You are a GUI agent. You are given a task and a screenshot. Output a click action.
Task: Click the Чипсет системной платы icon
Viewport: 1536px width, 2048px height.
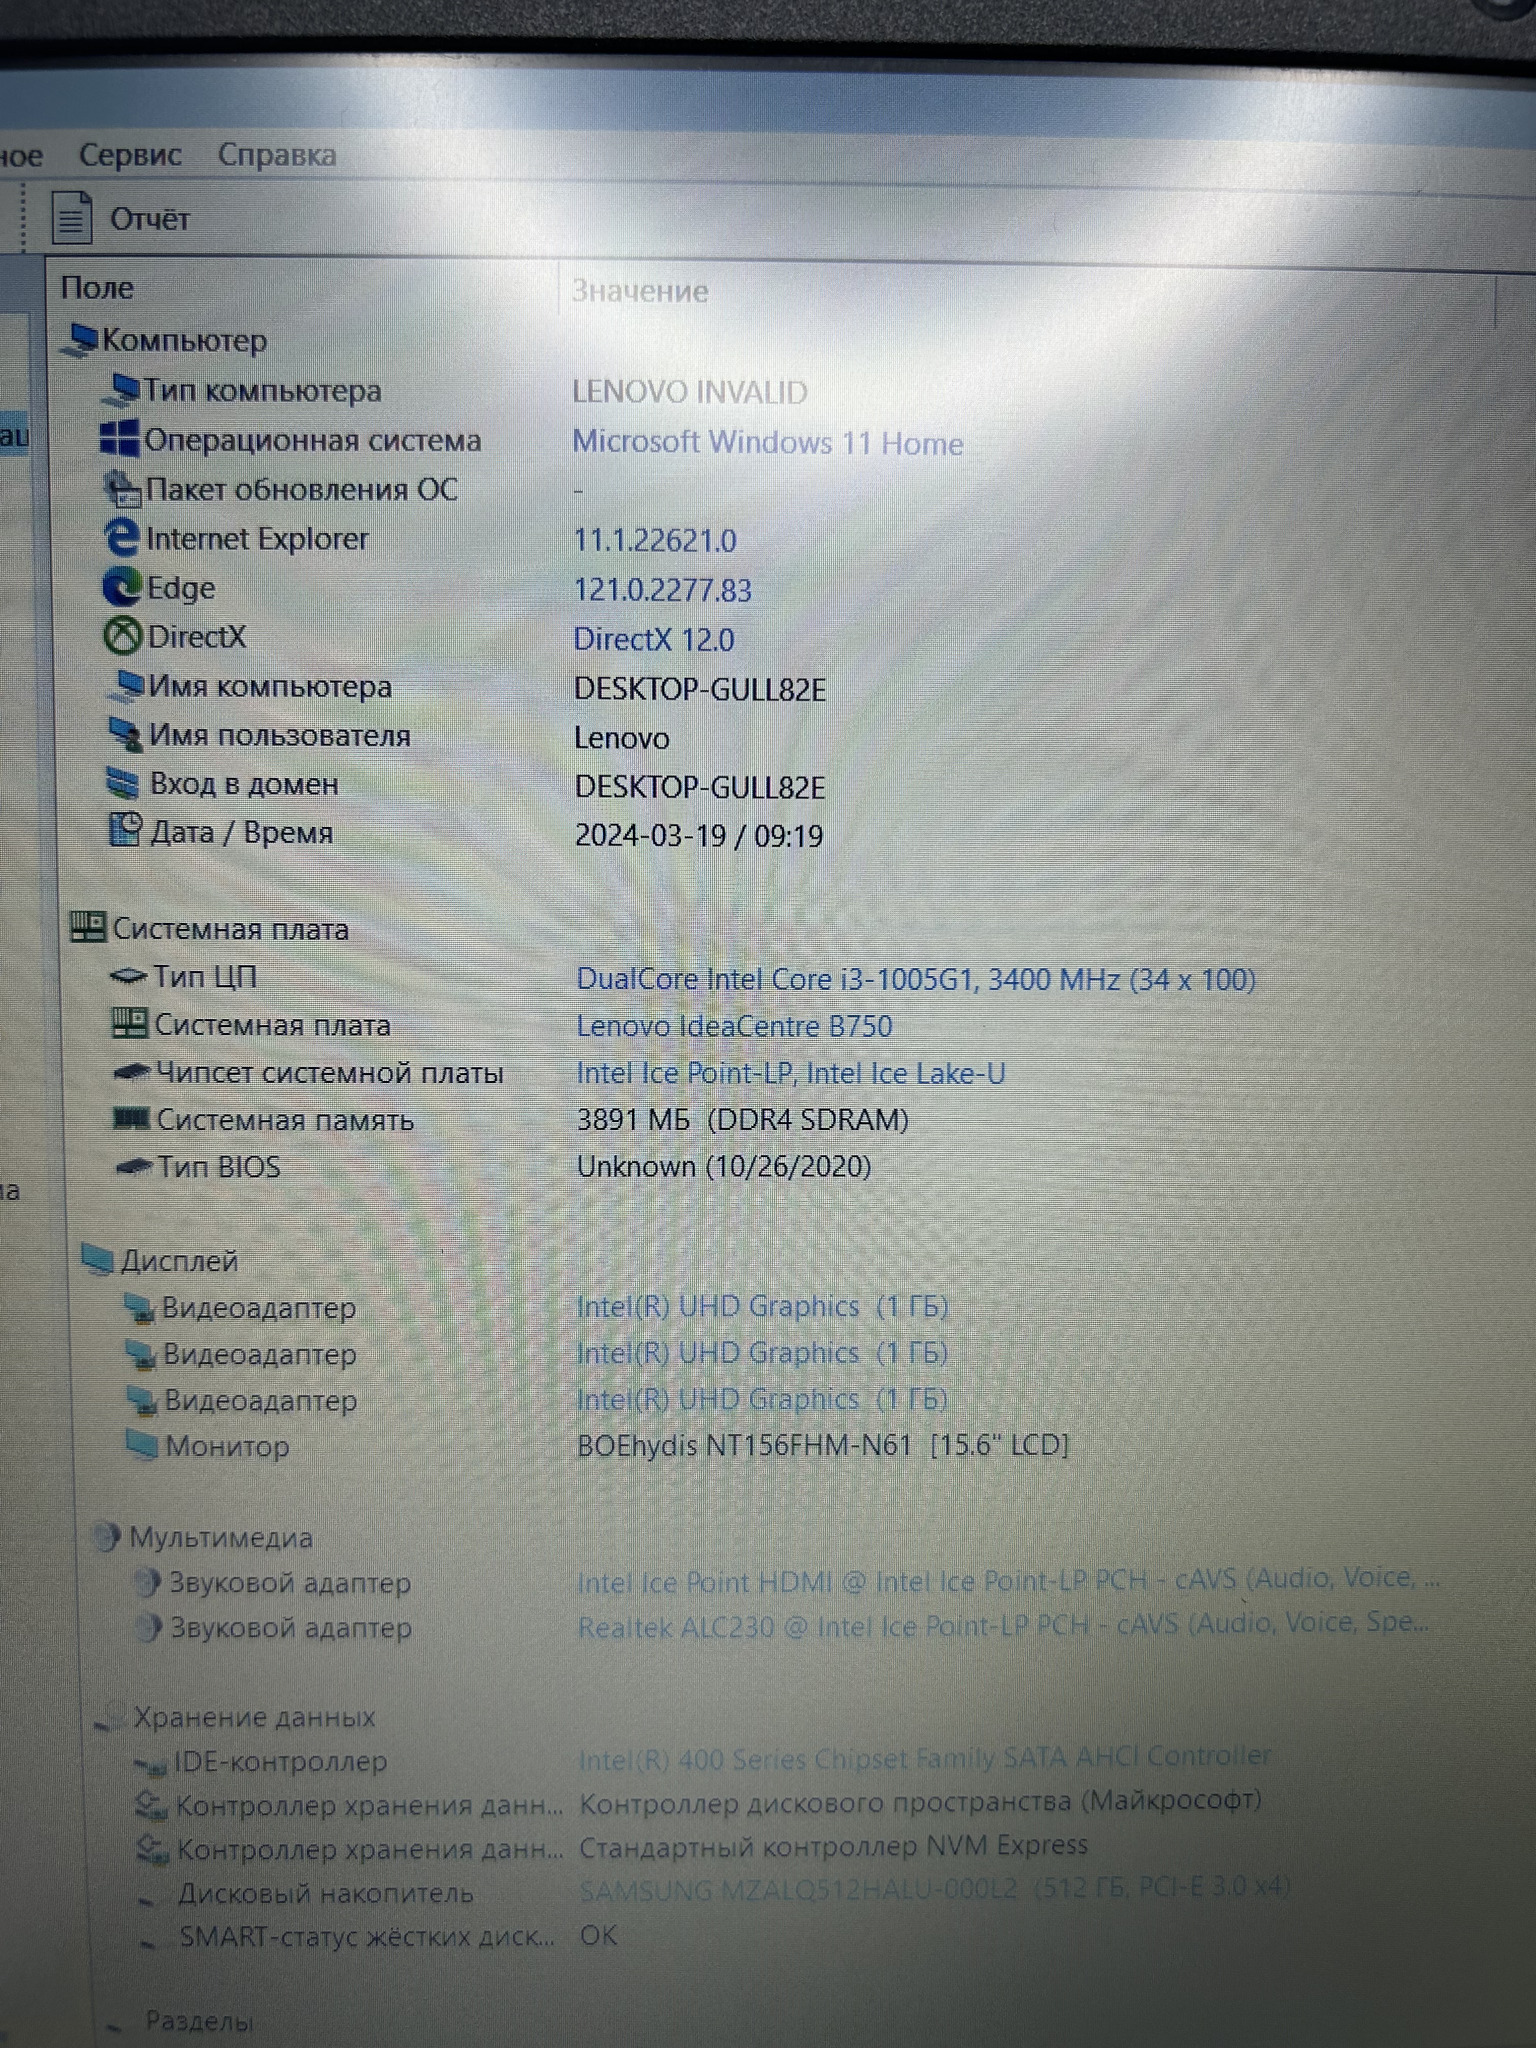[132, 1072]
